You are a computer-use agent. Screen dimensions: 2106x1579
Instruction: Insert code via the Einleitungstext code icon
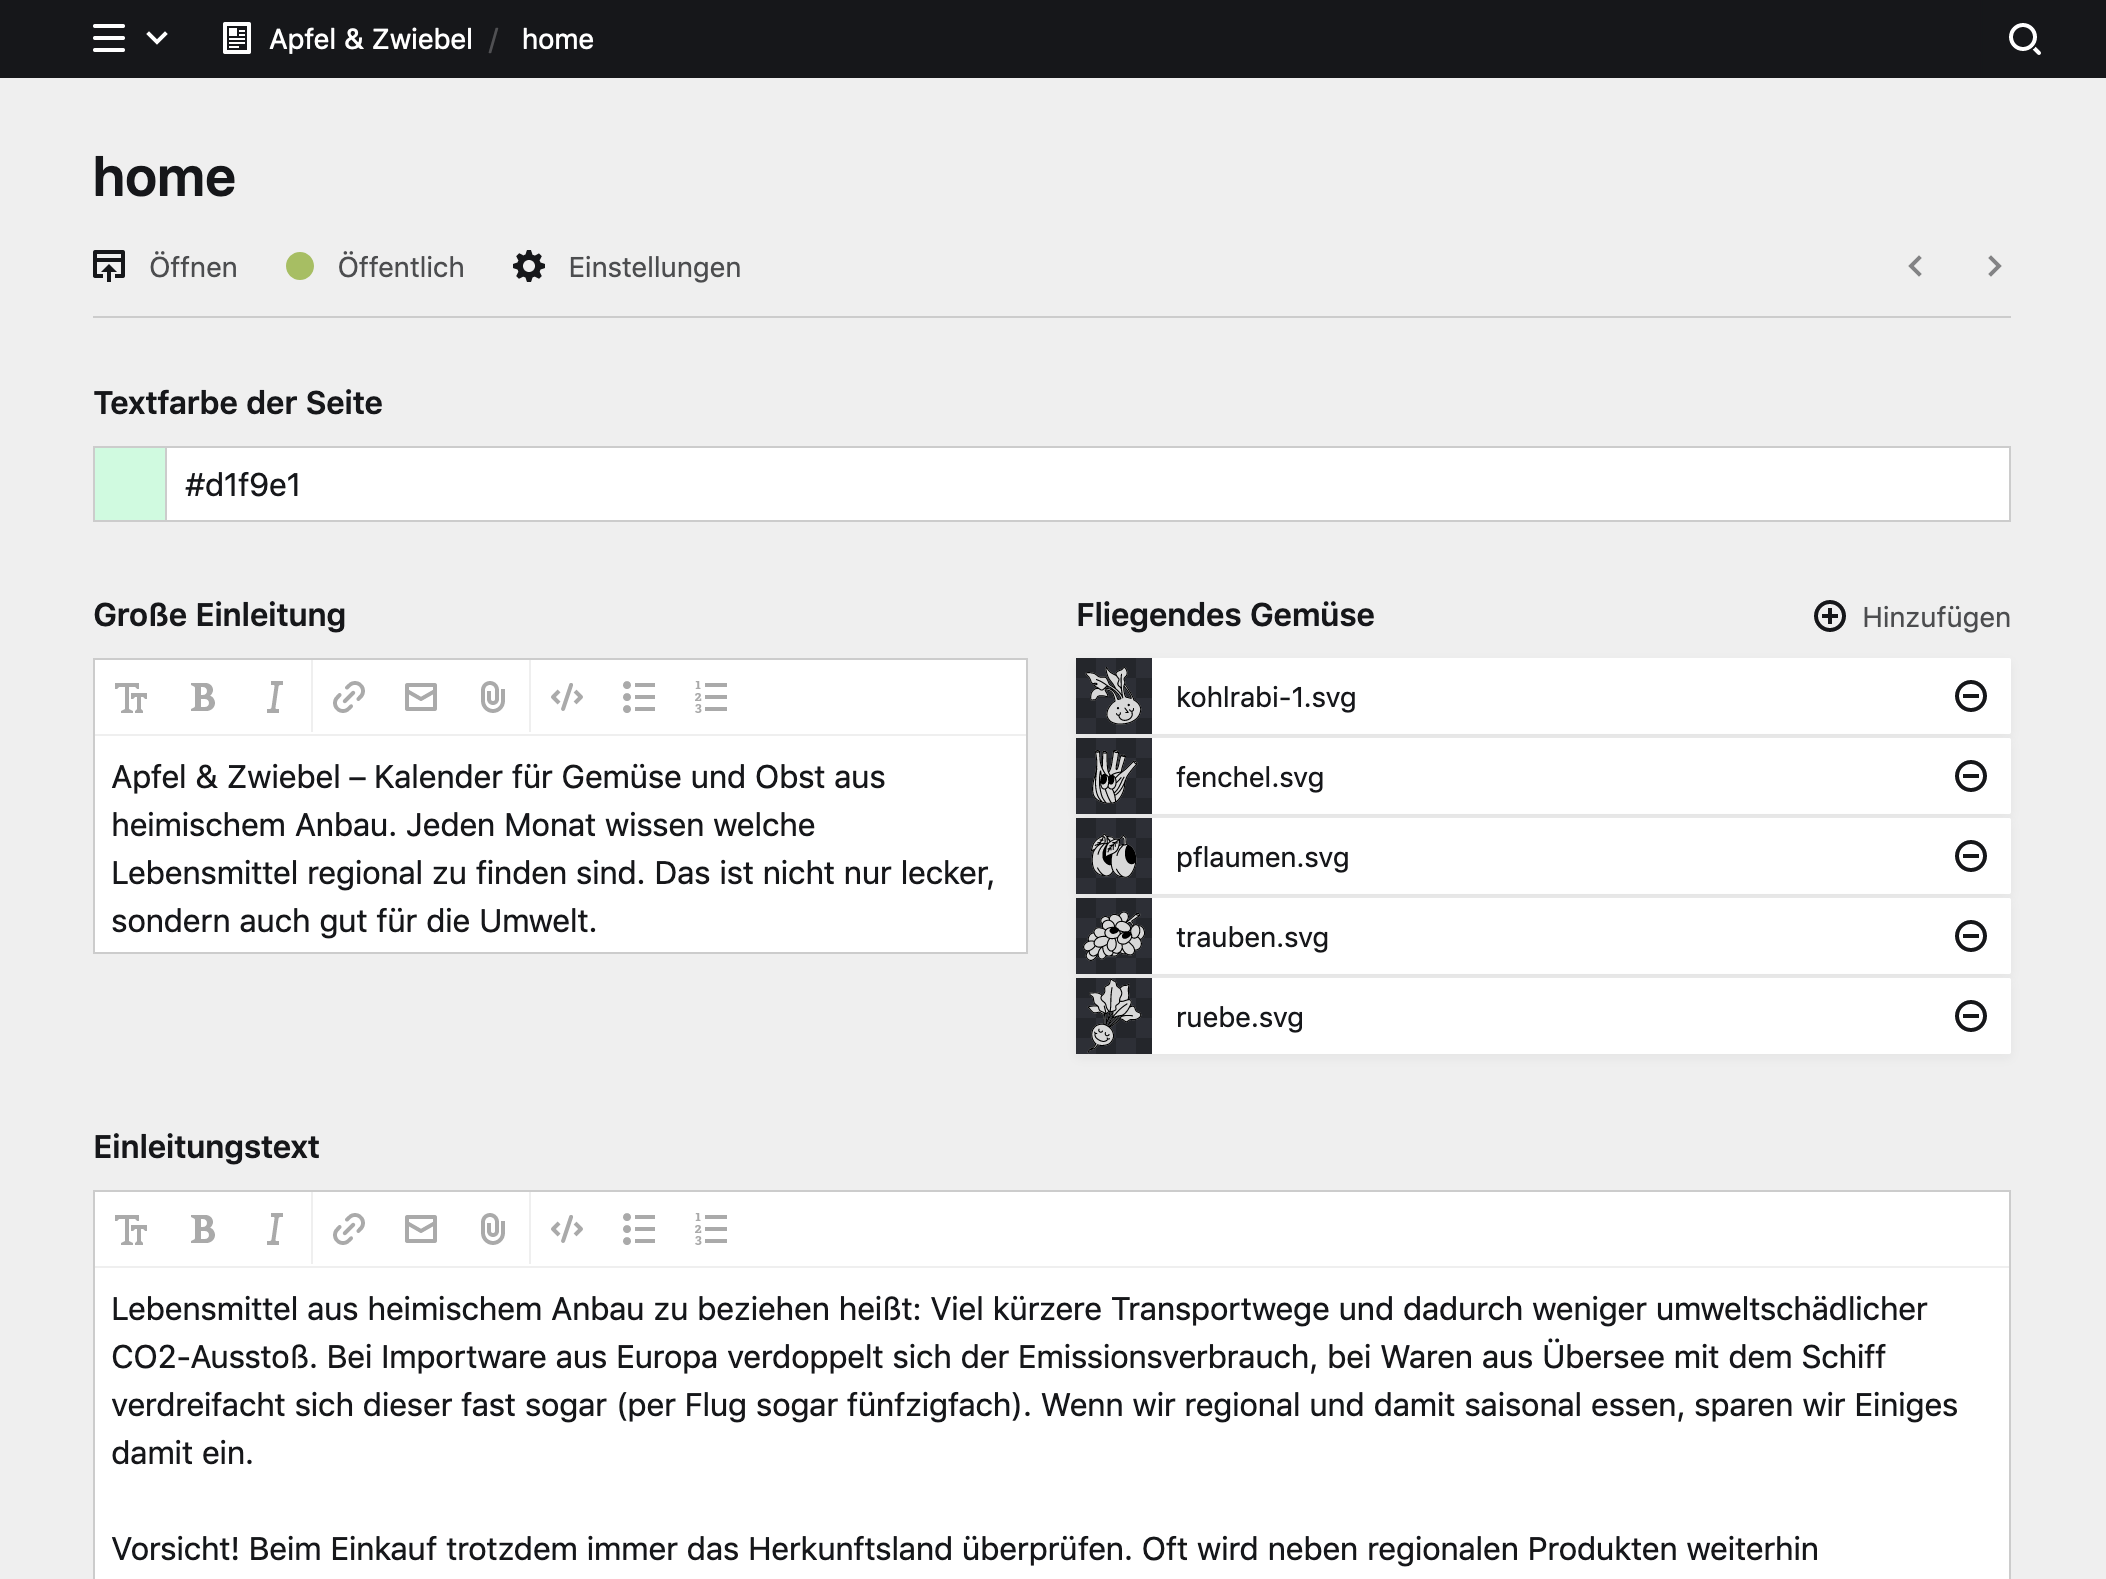567,1230
